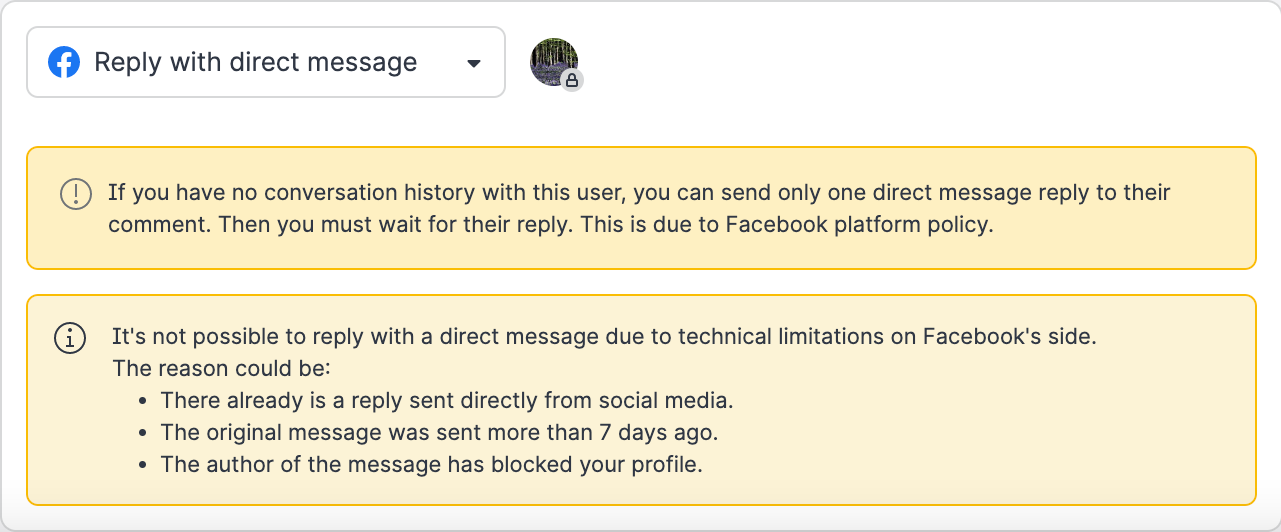Click bullet "original message was sent more than 7 days"

pyautogui.click(x=439, y=433)
